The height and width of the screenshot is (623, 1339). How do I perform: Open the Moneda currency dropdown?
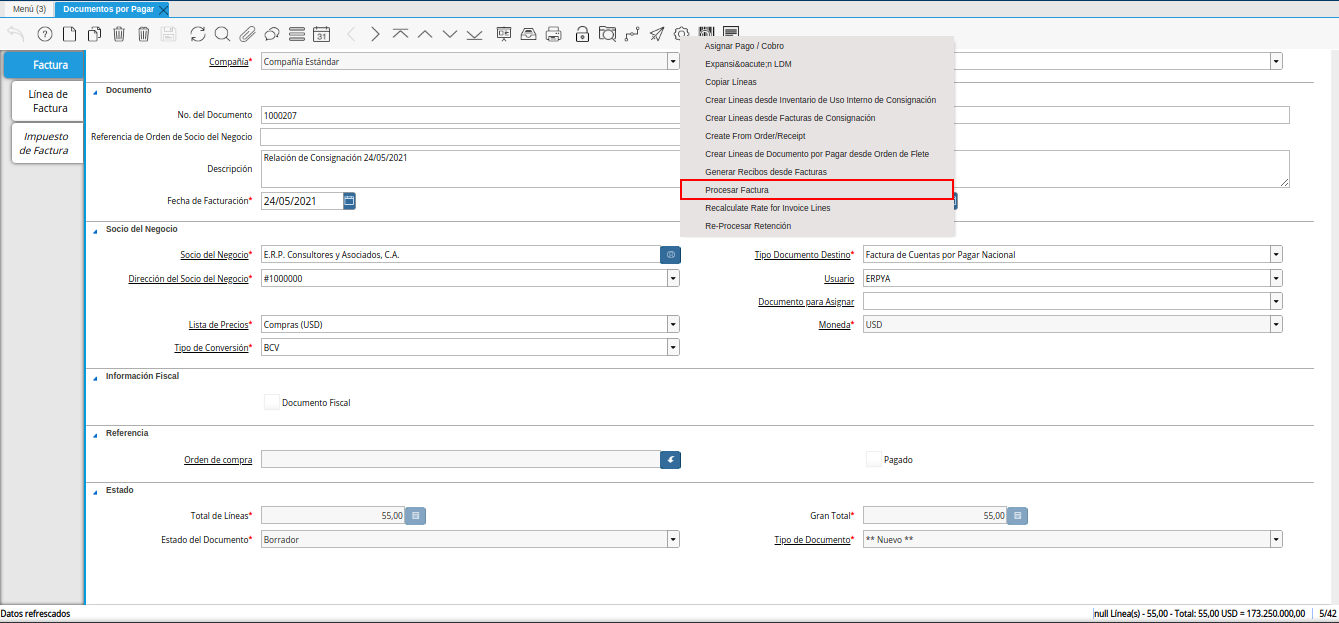1275,324
